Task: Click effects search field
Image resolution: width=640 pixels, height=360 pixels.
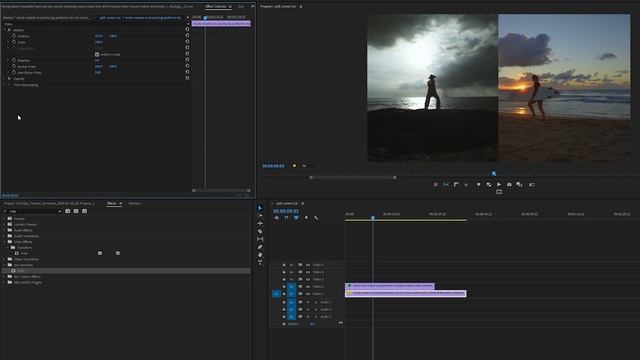Action: 32,211
